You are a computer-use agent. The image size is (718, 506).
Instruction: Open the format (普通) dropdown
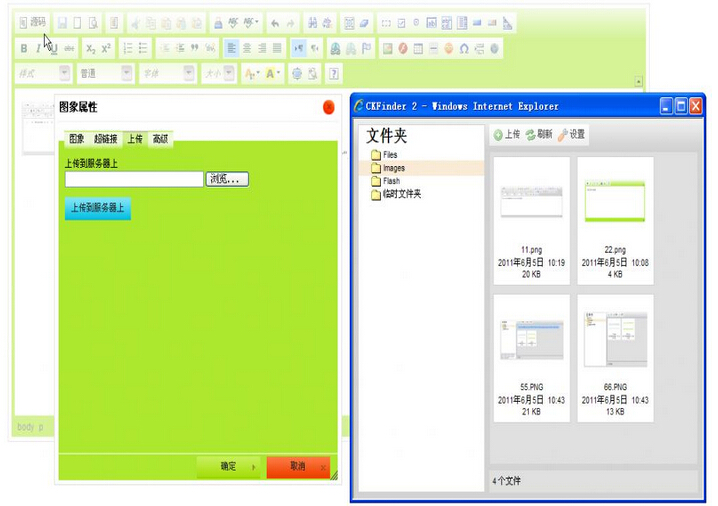(x=105, y=73)
